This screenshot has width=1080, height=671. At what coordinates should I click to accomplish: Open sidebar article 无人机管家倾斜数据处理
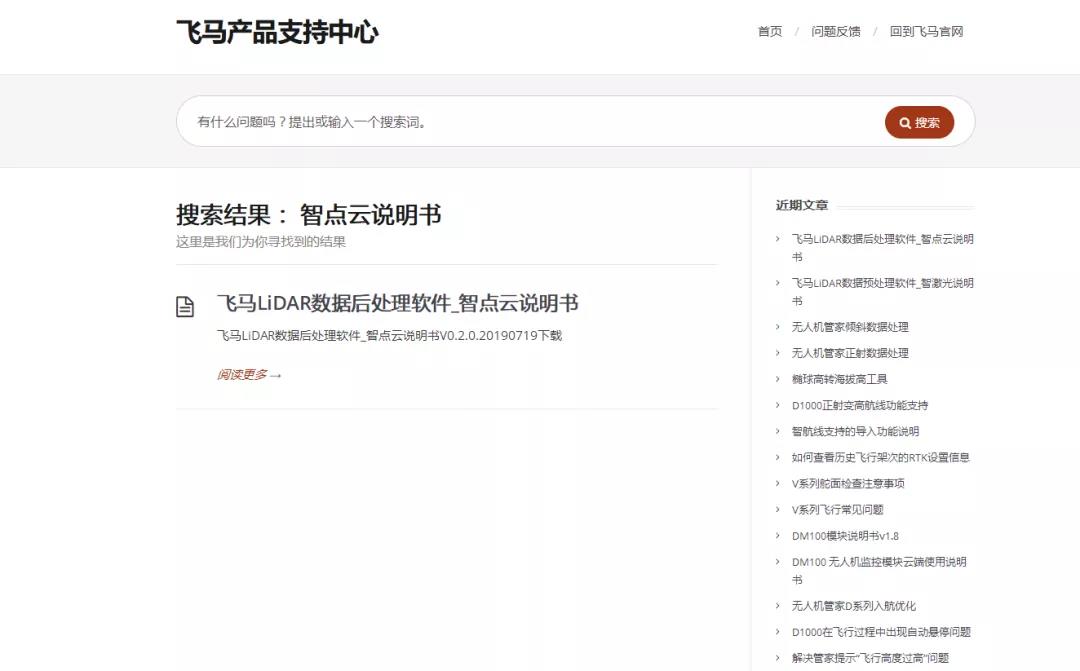click(x=849, y=327)
